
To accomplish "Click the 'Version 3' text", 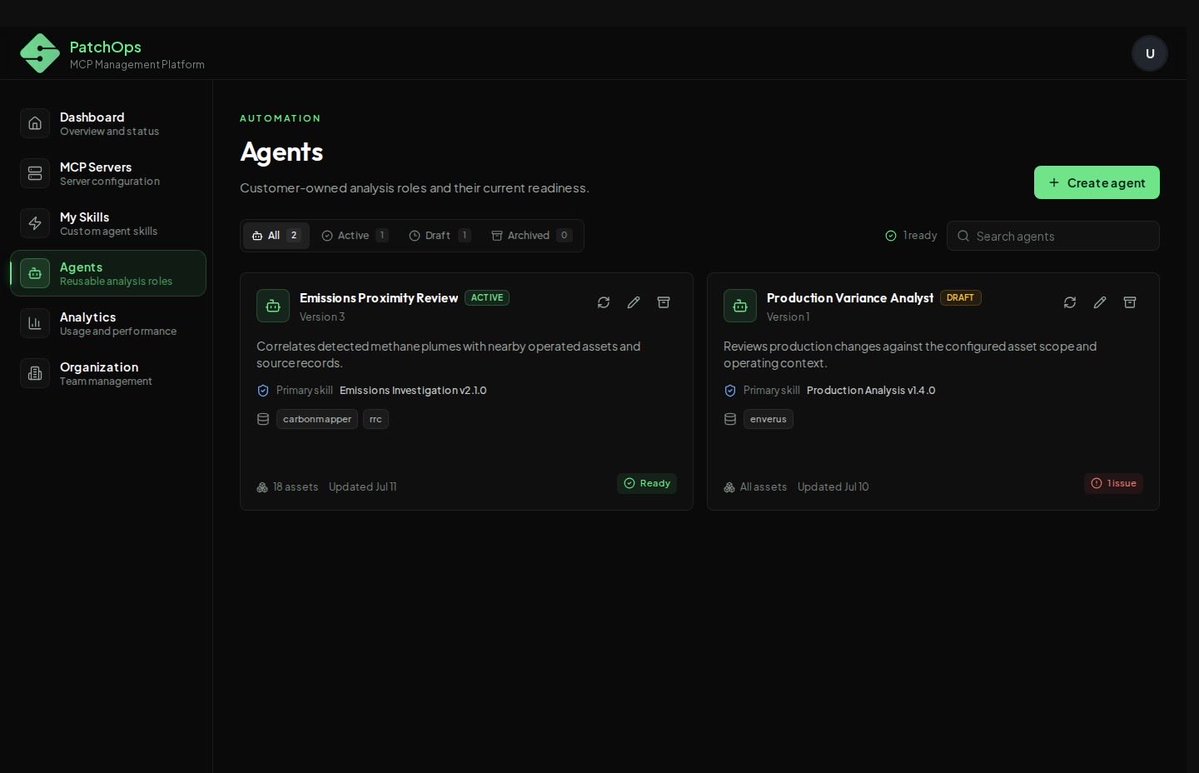I will click(322, 317).
